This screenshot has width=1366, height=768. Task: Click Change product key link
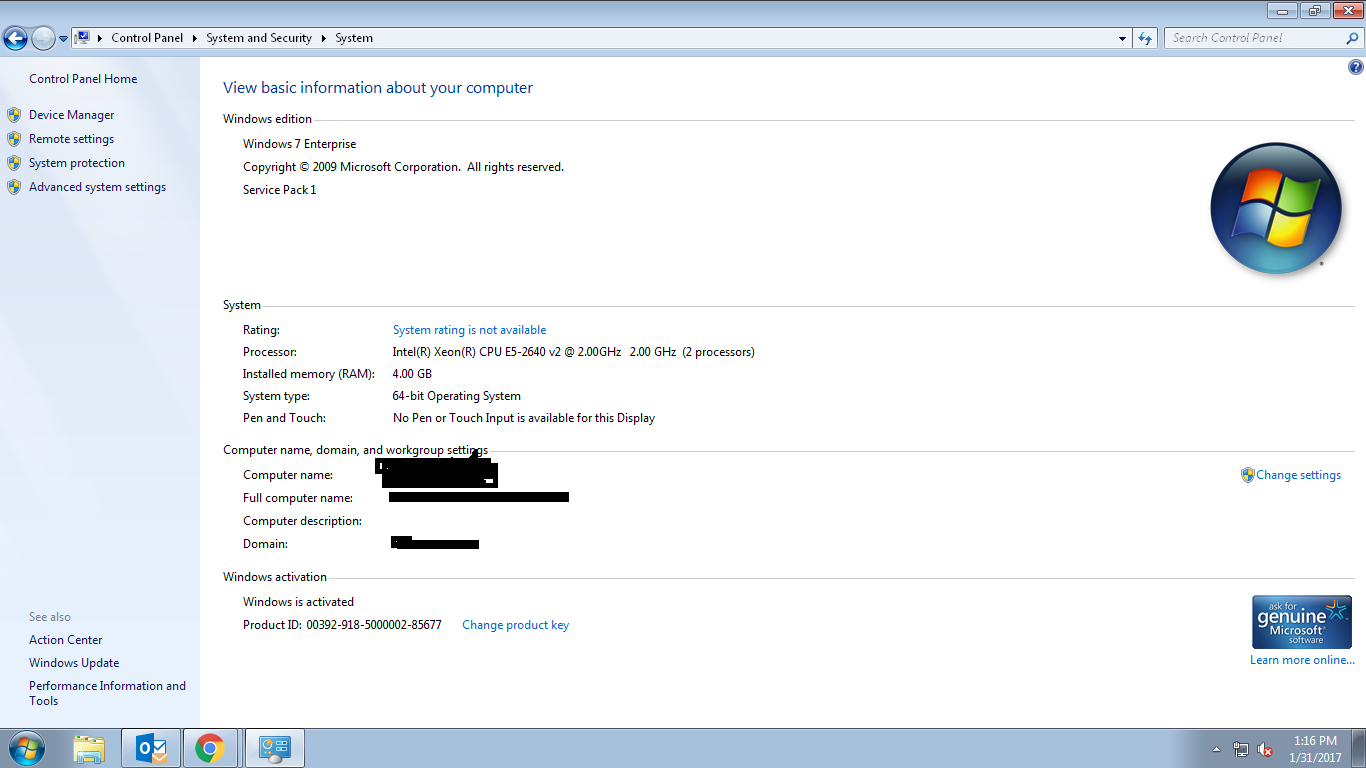coord(515,625)
